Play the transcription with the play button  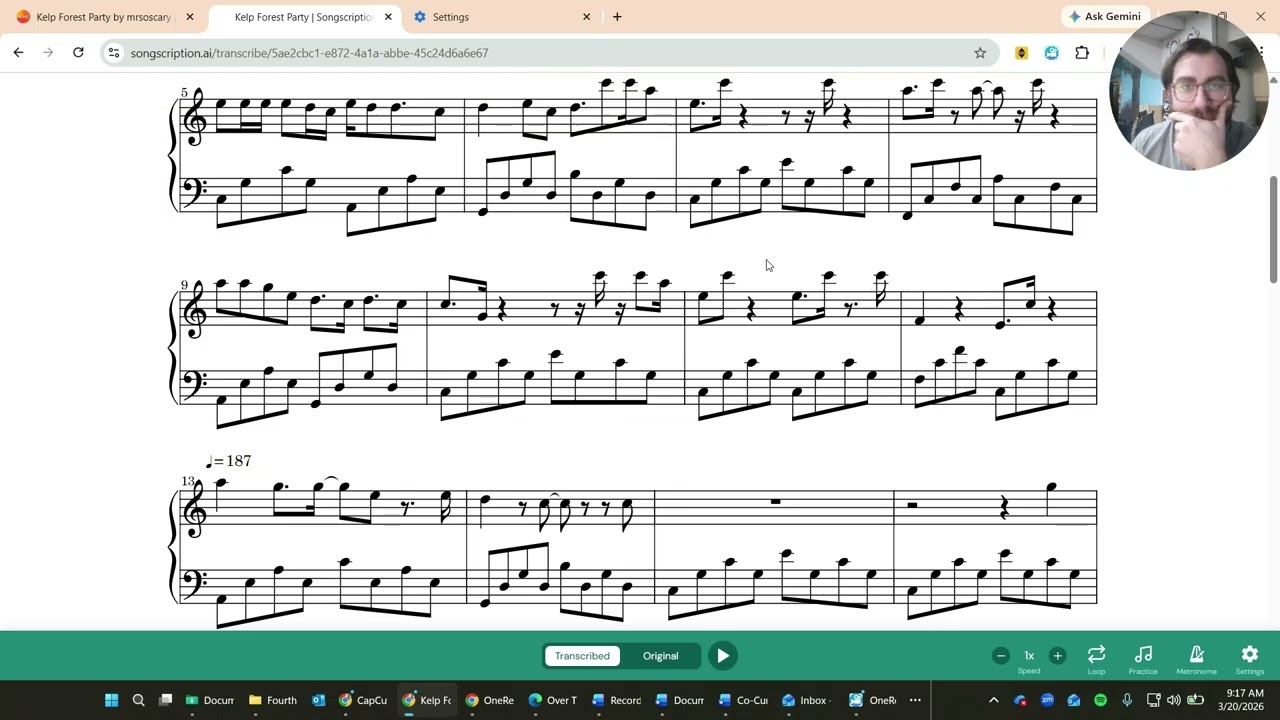click(722, 656)
